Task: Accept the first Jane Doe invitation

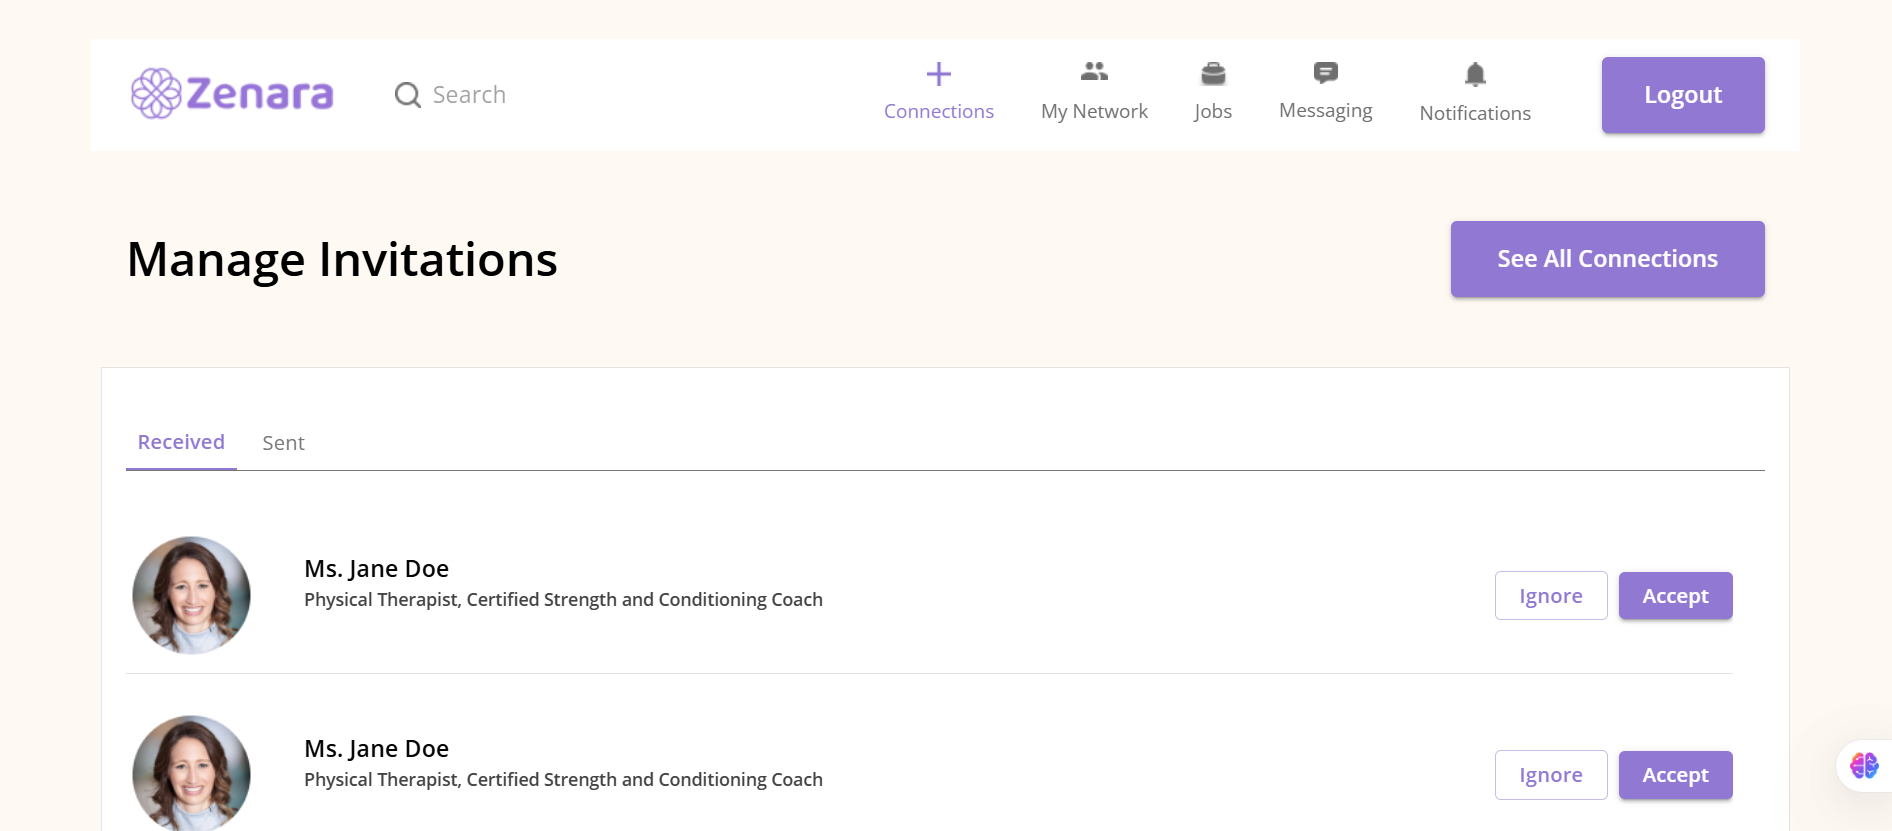Action: (1675, 596)
